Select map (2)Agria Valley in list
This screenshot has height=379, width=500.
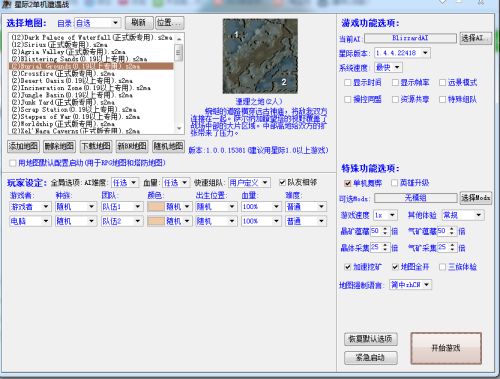click(x=91, y=52)
